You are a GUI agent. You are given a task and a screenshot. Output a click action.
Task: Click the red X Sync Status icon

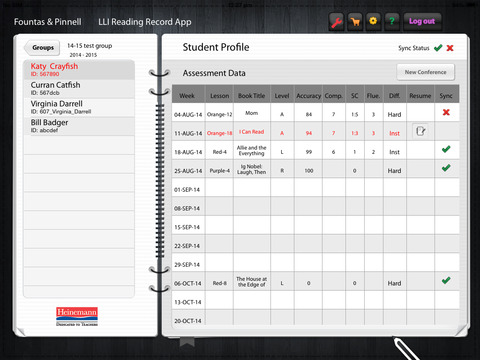click(x=450, y=48)
